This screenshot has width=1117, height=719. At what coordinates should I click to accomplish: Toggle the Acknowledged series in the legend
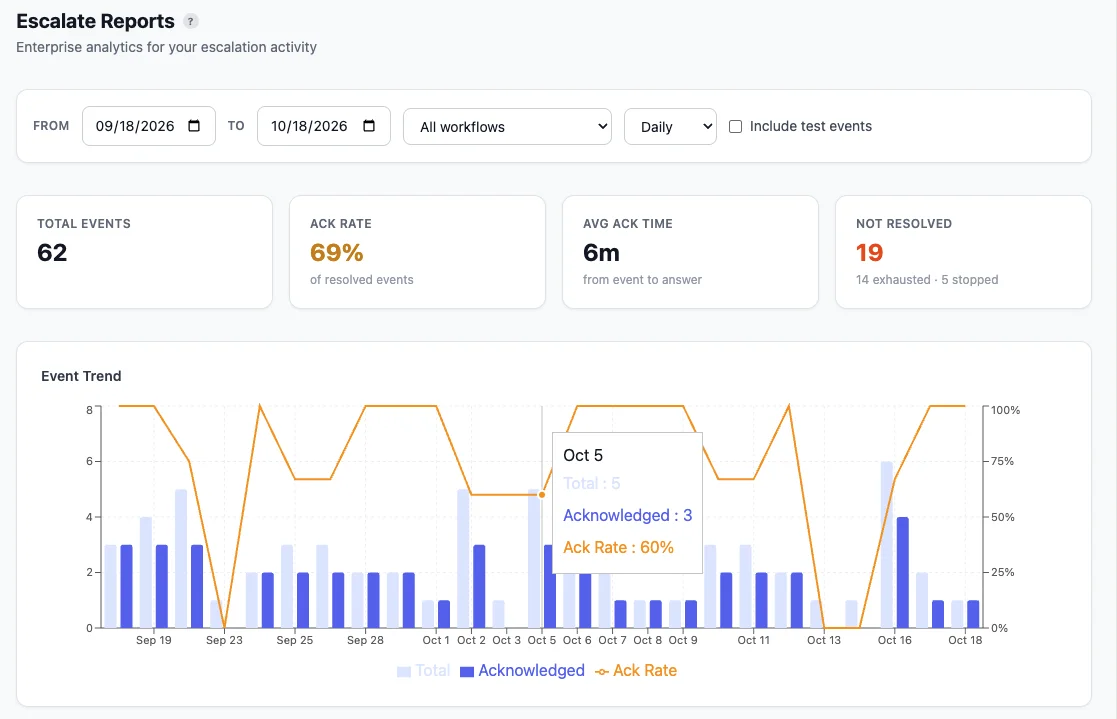tap(522, 671)
